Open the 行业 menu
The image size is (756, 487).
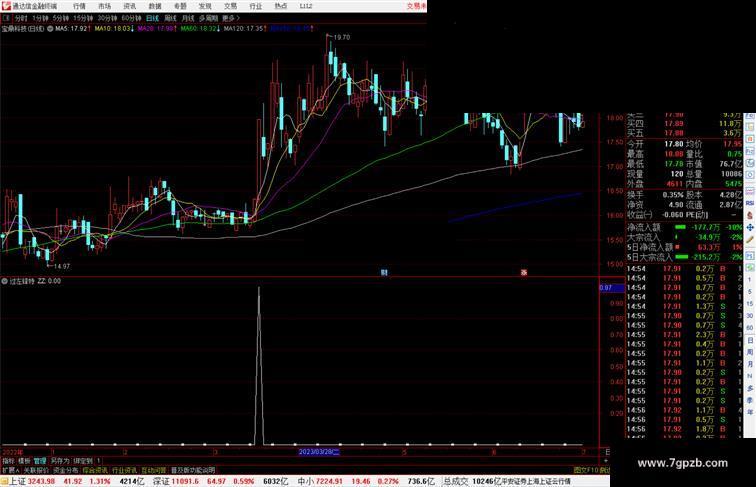click(256, 6)
